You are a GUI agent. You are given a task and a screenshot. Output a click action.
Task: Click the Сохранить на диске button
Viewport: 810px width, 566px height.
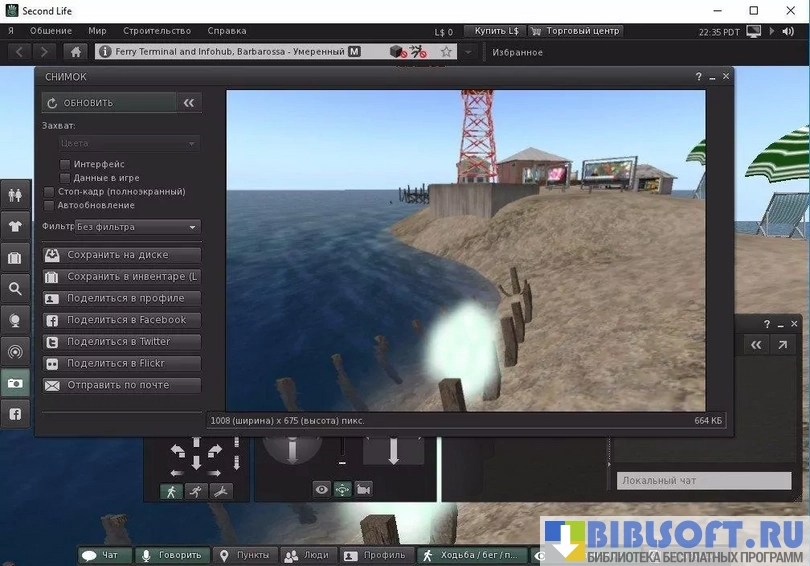(x=122, y=255)
